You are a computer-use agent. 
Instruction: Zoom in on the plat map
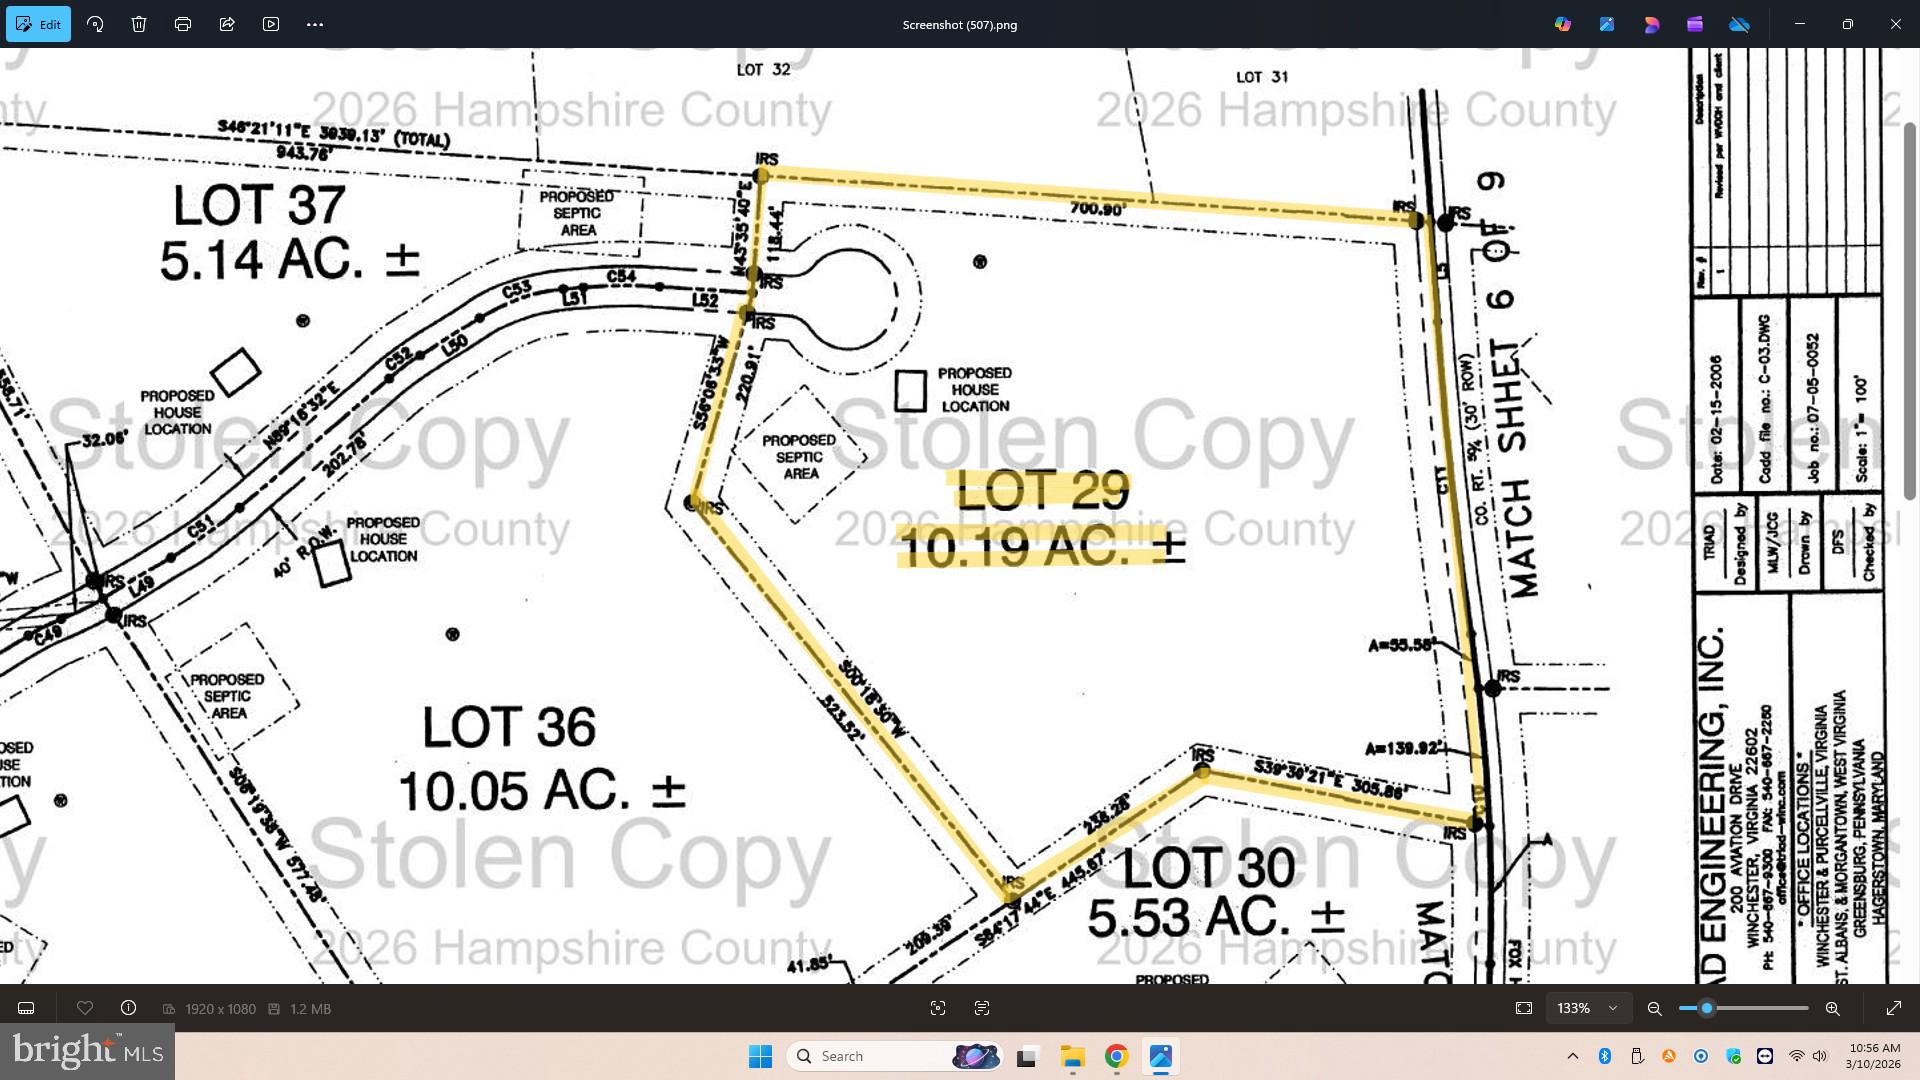1833,1008
